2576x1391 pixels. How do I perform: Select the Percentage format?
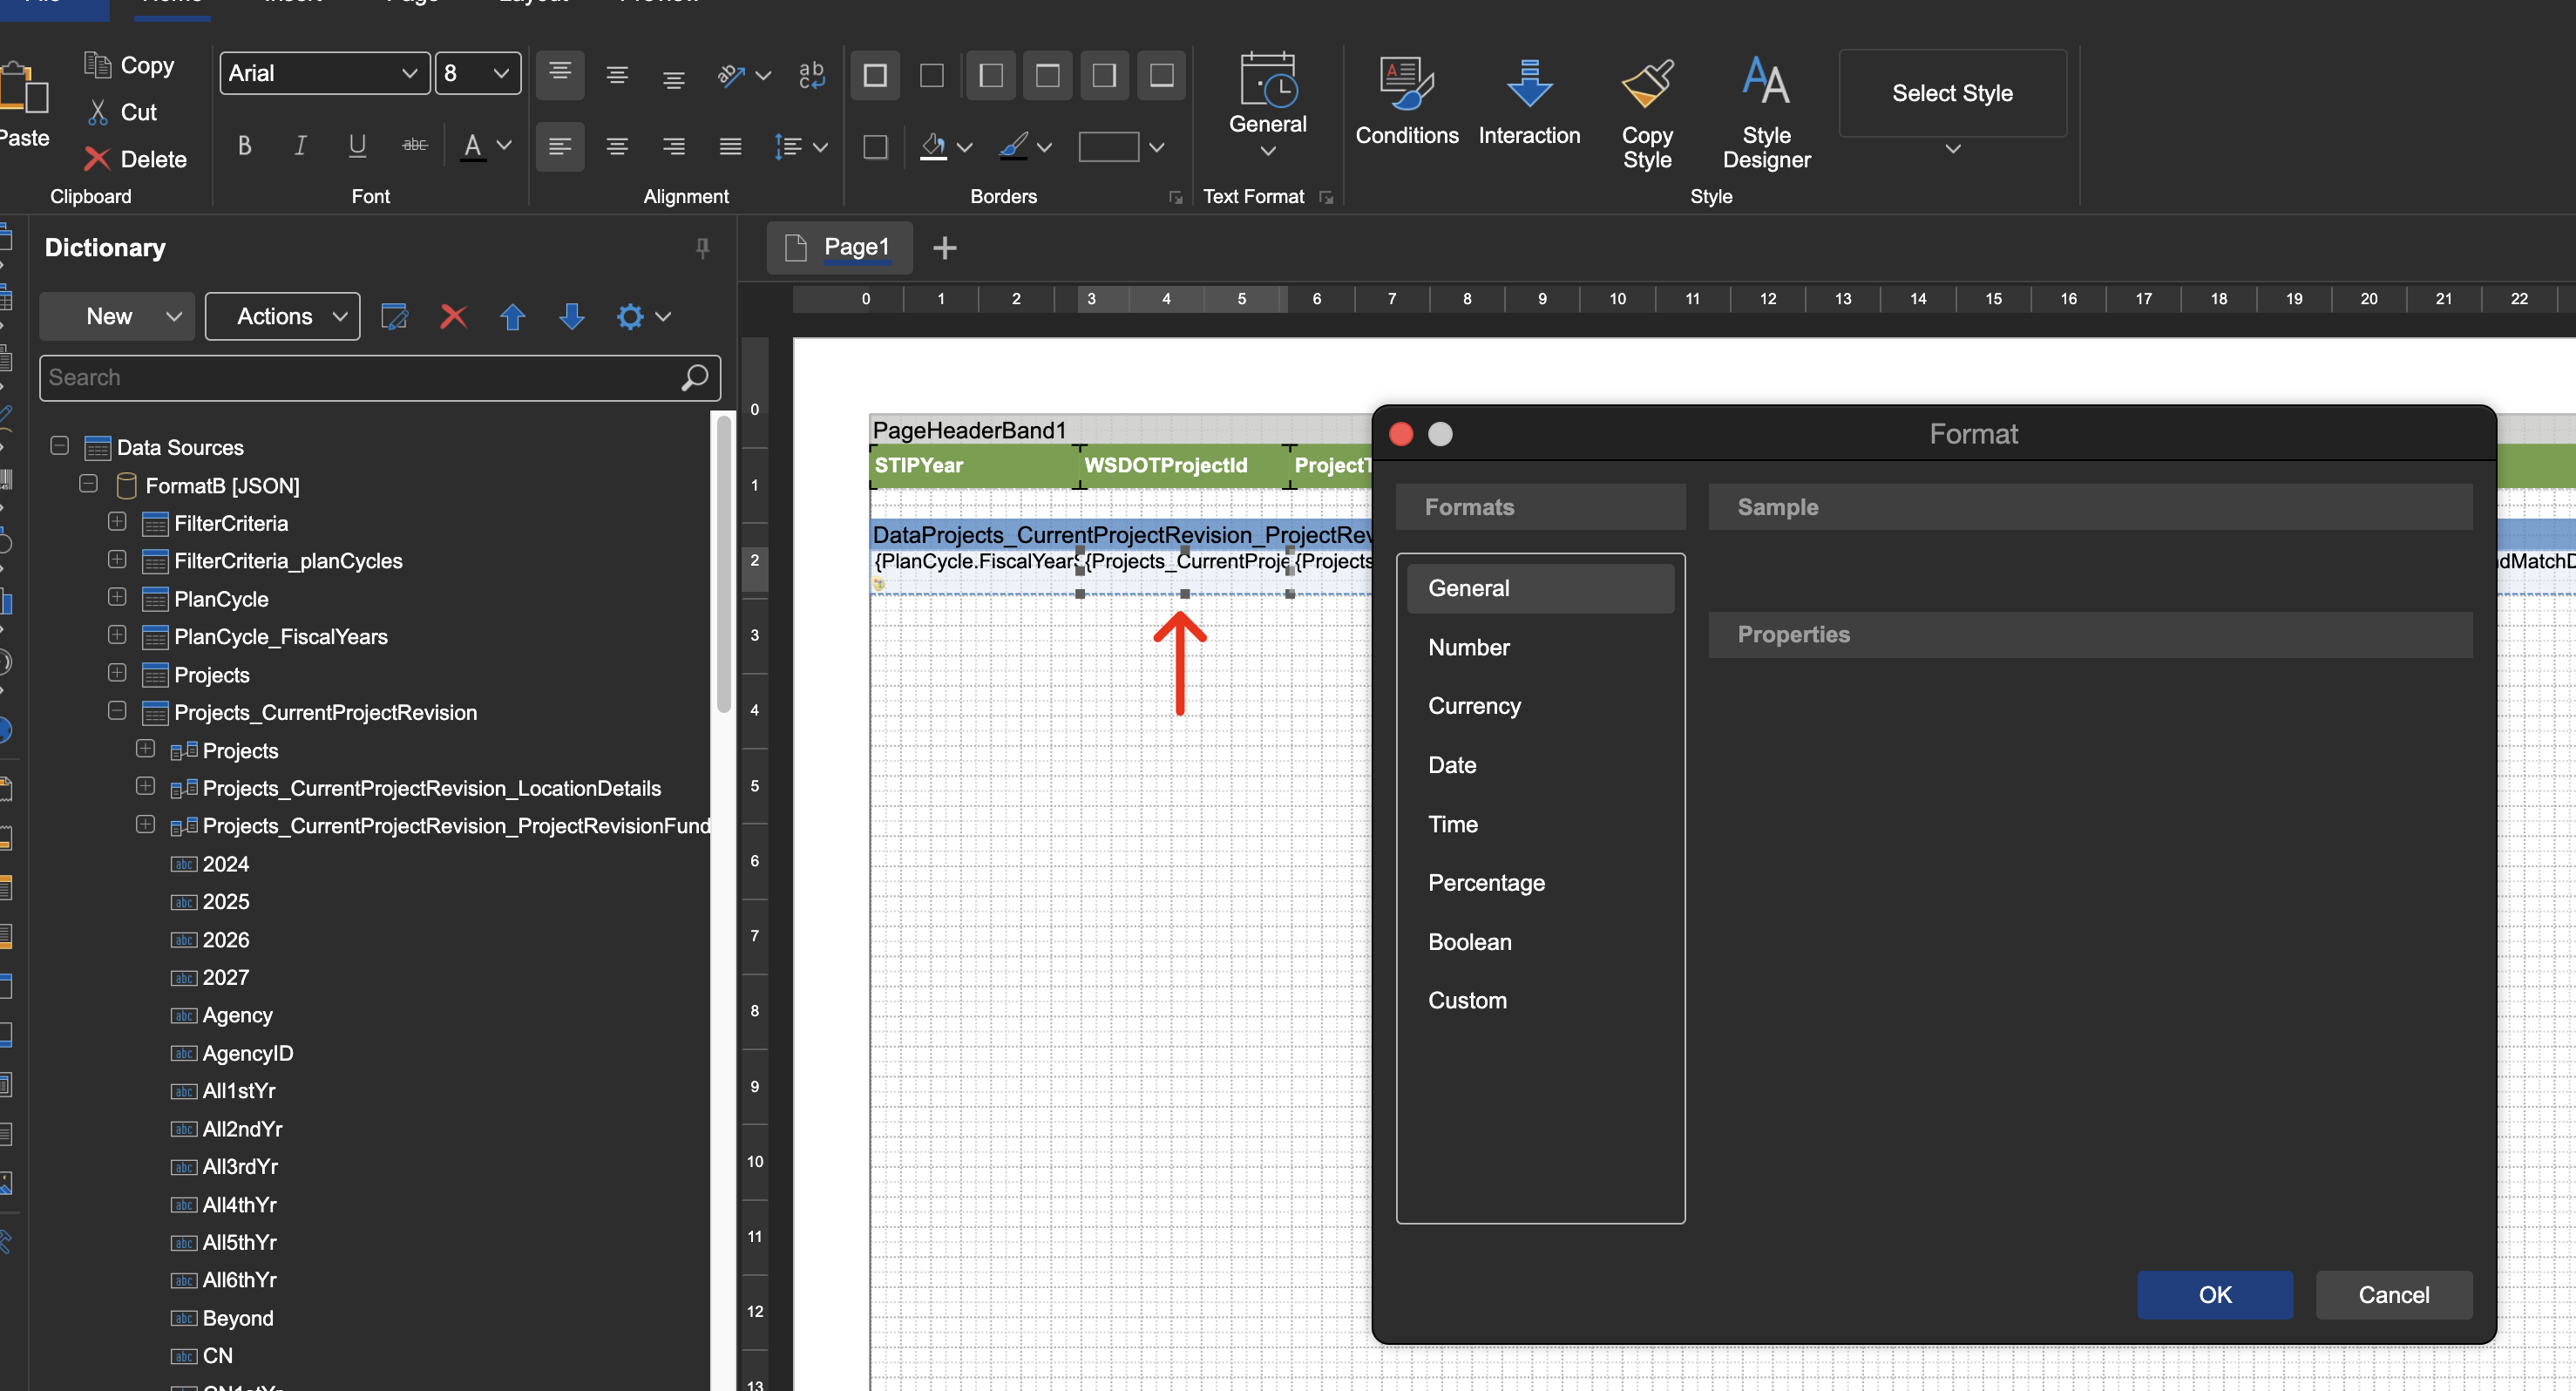[1540, 883]
